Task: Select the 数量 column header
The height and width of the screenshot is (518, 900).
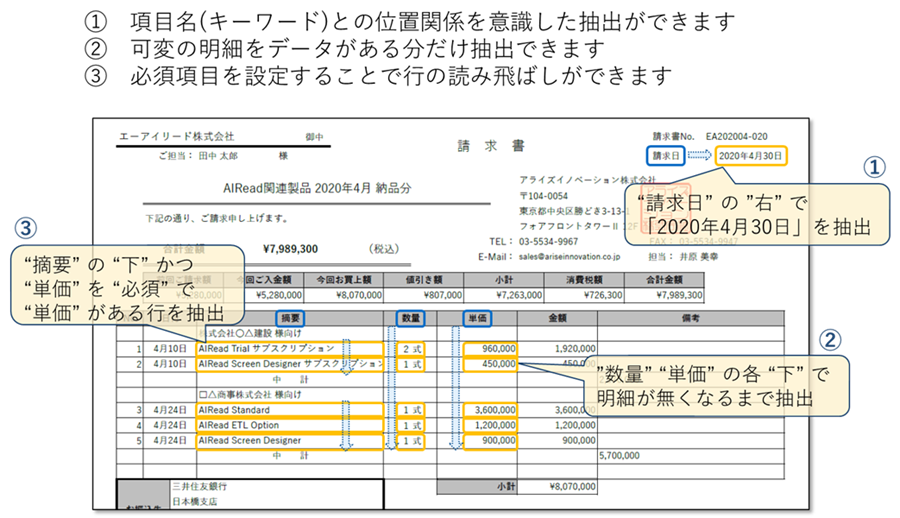Action: pos(410,318)
